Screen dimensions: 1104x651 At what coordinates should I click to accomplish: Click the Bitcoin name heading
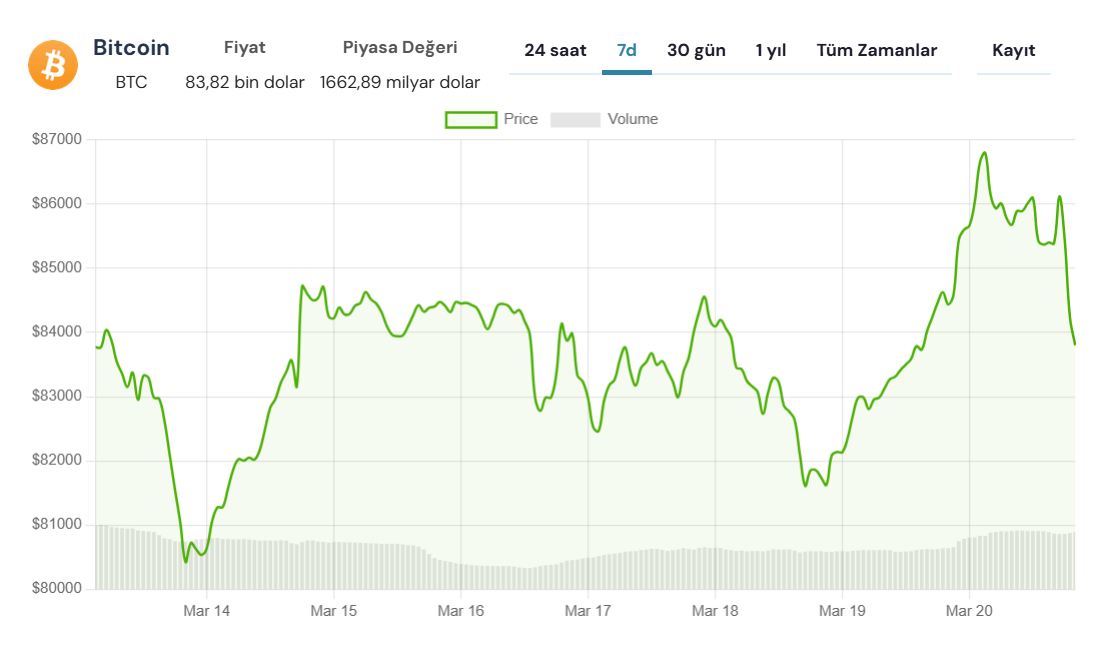coord(131,47)
